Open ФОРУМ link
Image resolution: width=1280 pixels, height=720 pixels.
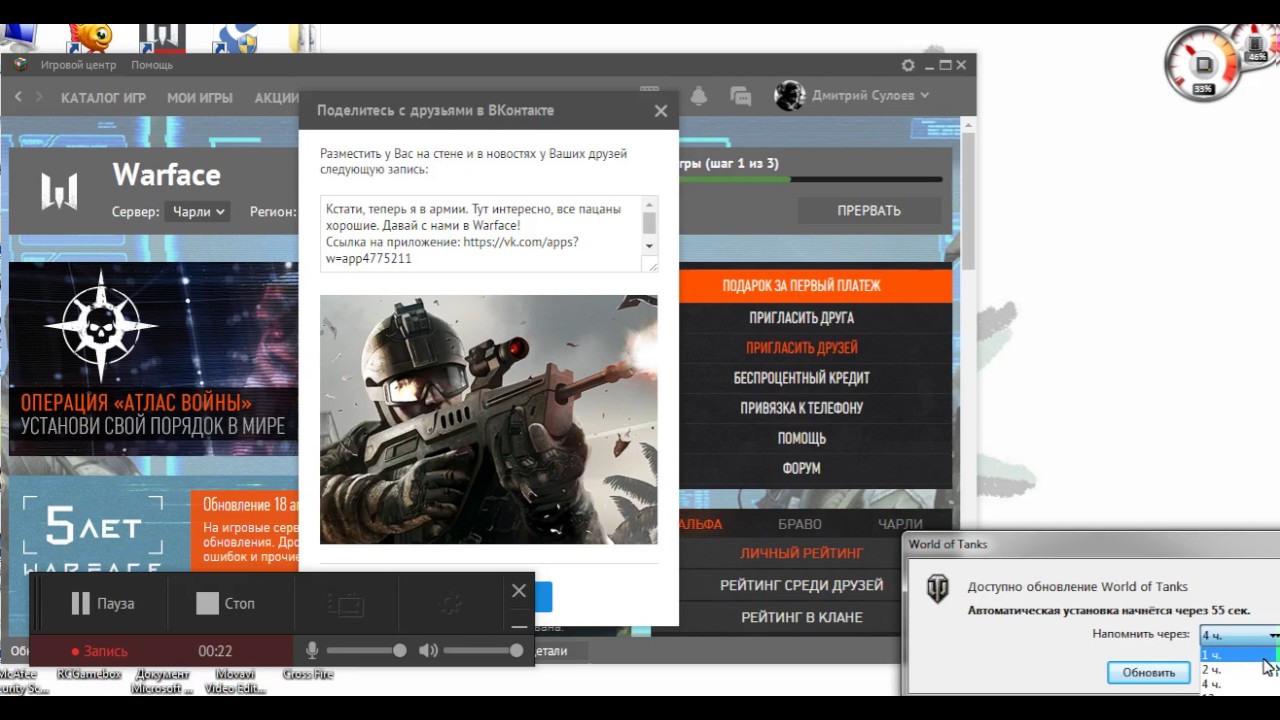tap(801, 468)
